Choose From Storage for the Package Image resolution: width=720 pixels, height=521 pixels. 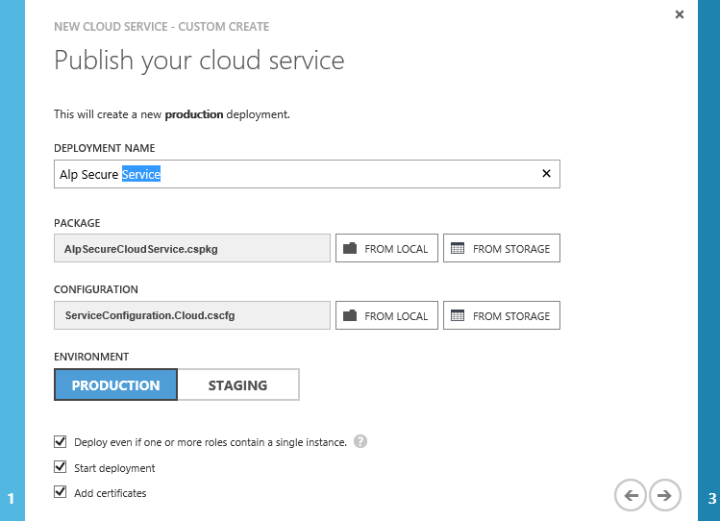pyautogui.click(x=501, y=249)
